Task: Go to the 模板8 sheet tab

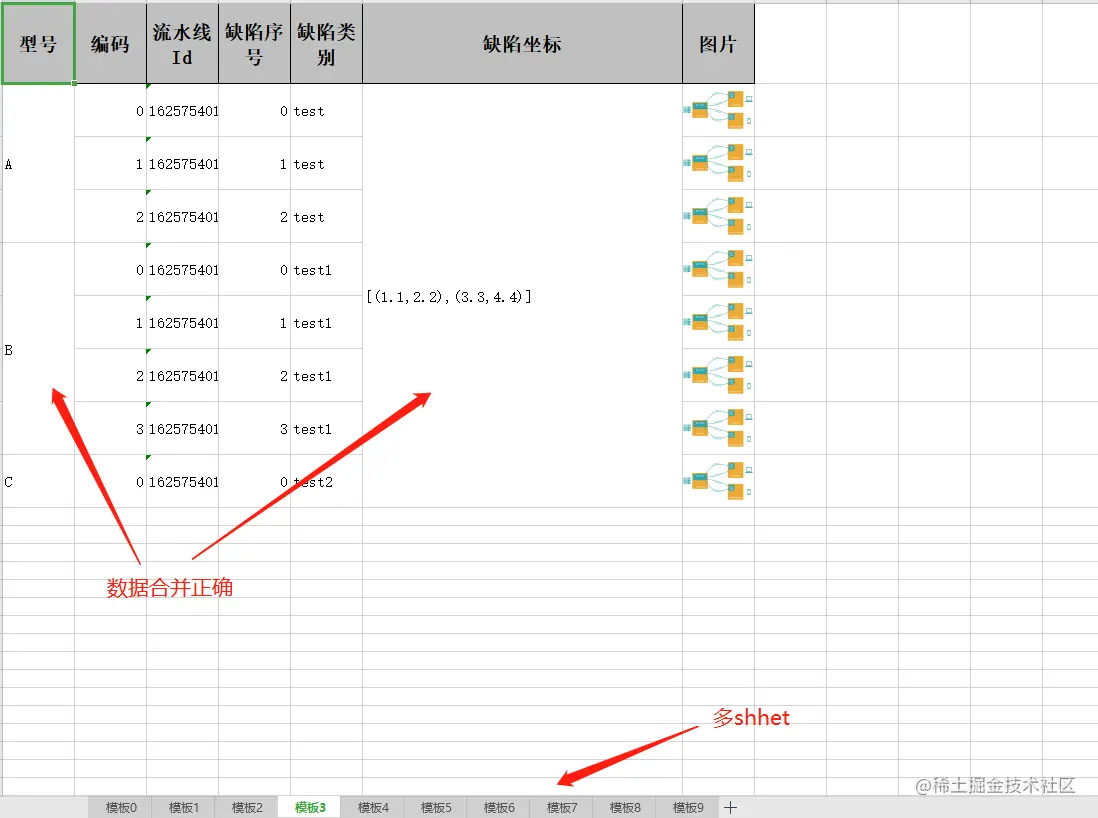Action: pos(625,807)
